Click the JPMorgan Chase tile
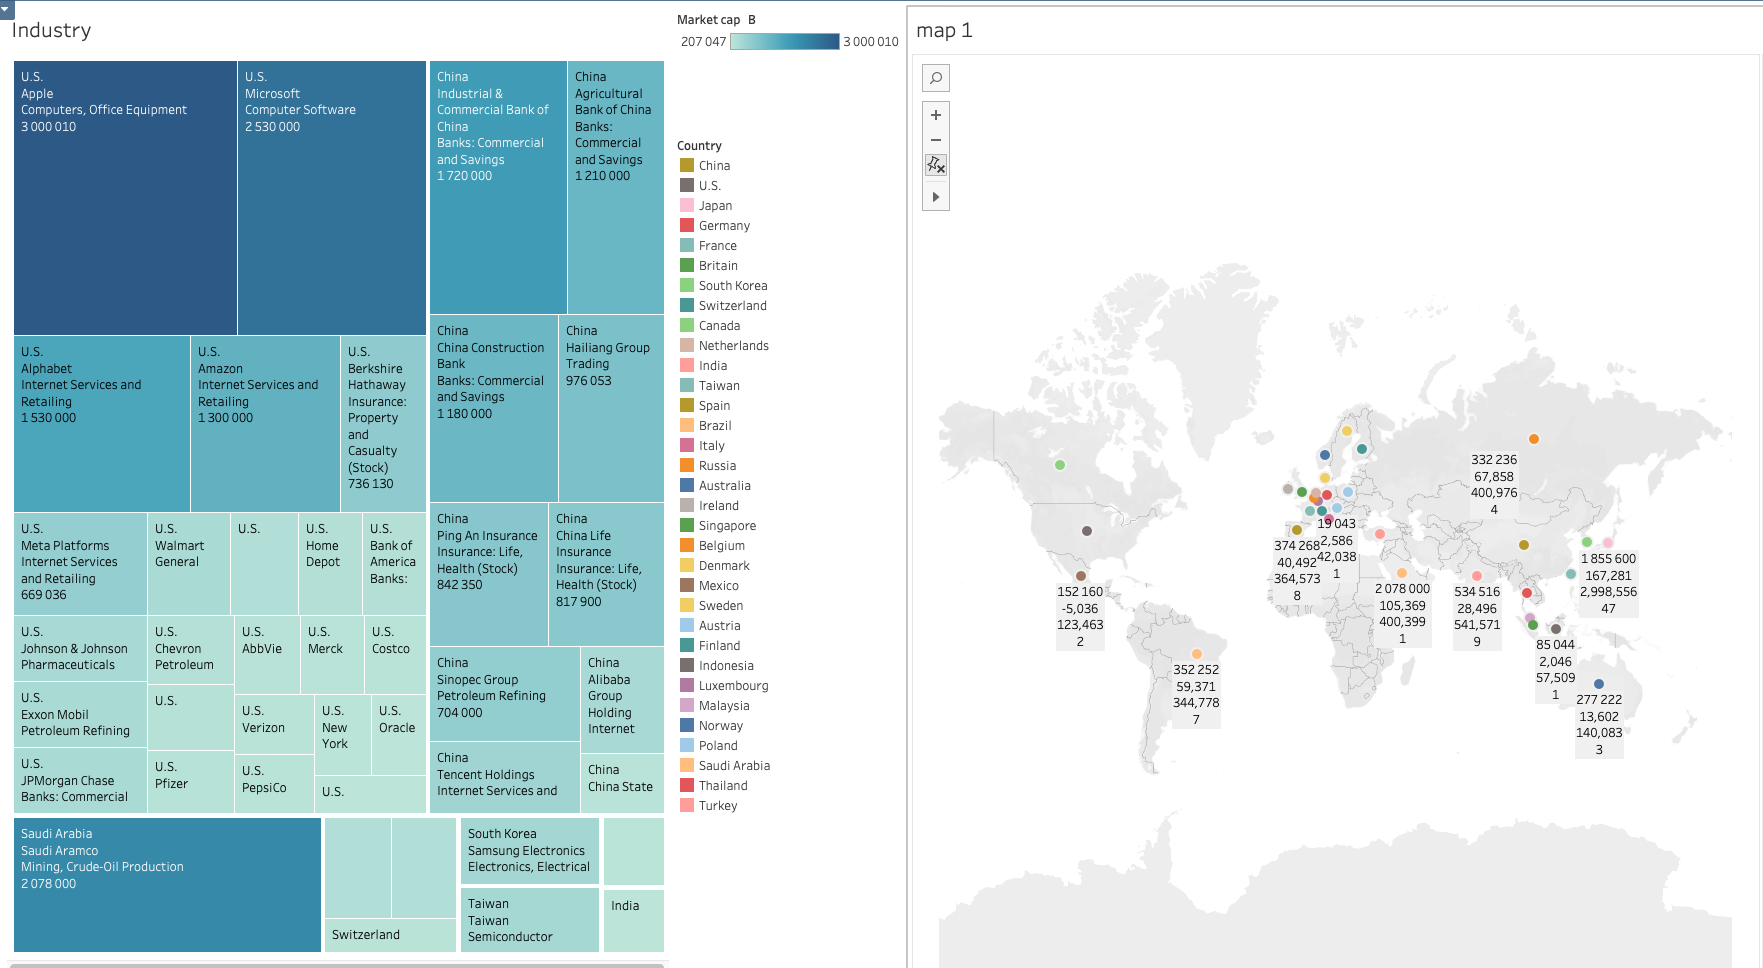This screenshot has width=1763, height=968. click(80, 781)
